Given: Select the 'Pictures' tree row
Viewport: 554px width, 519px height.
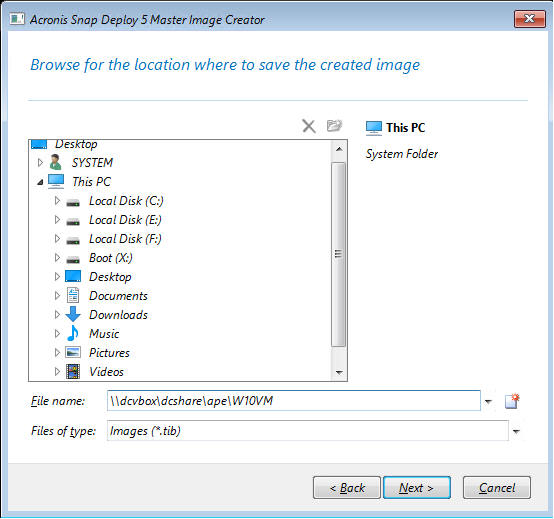Looking at the screenshot, I should (109, 353).
